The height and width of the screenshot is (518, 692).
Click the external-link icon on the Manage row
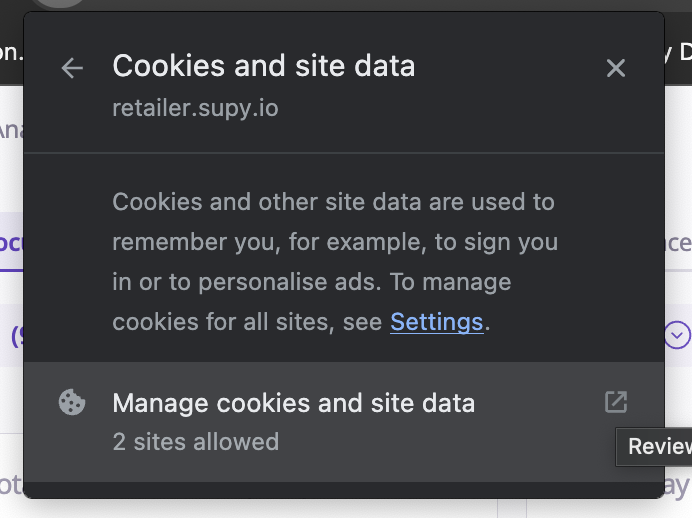click(x=616, y=403)
